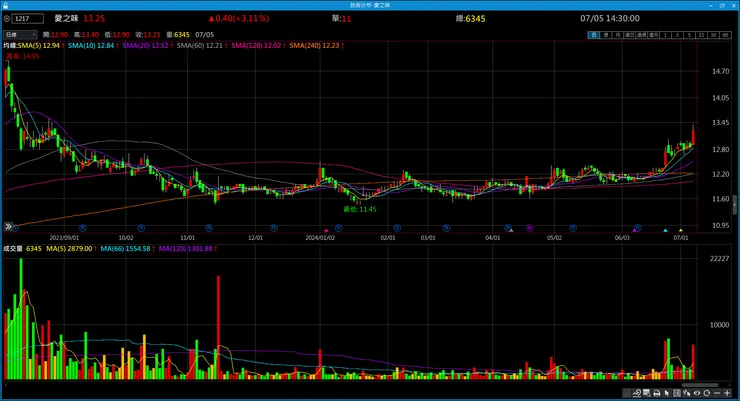Expand the double-chevron arrow at chart's left edge
This screenshot has height=401, width=740.
pos(8,226)
